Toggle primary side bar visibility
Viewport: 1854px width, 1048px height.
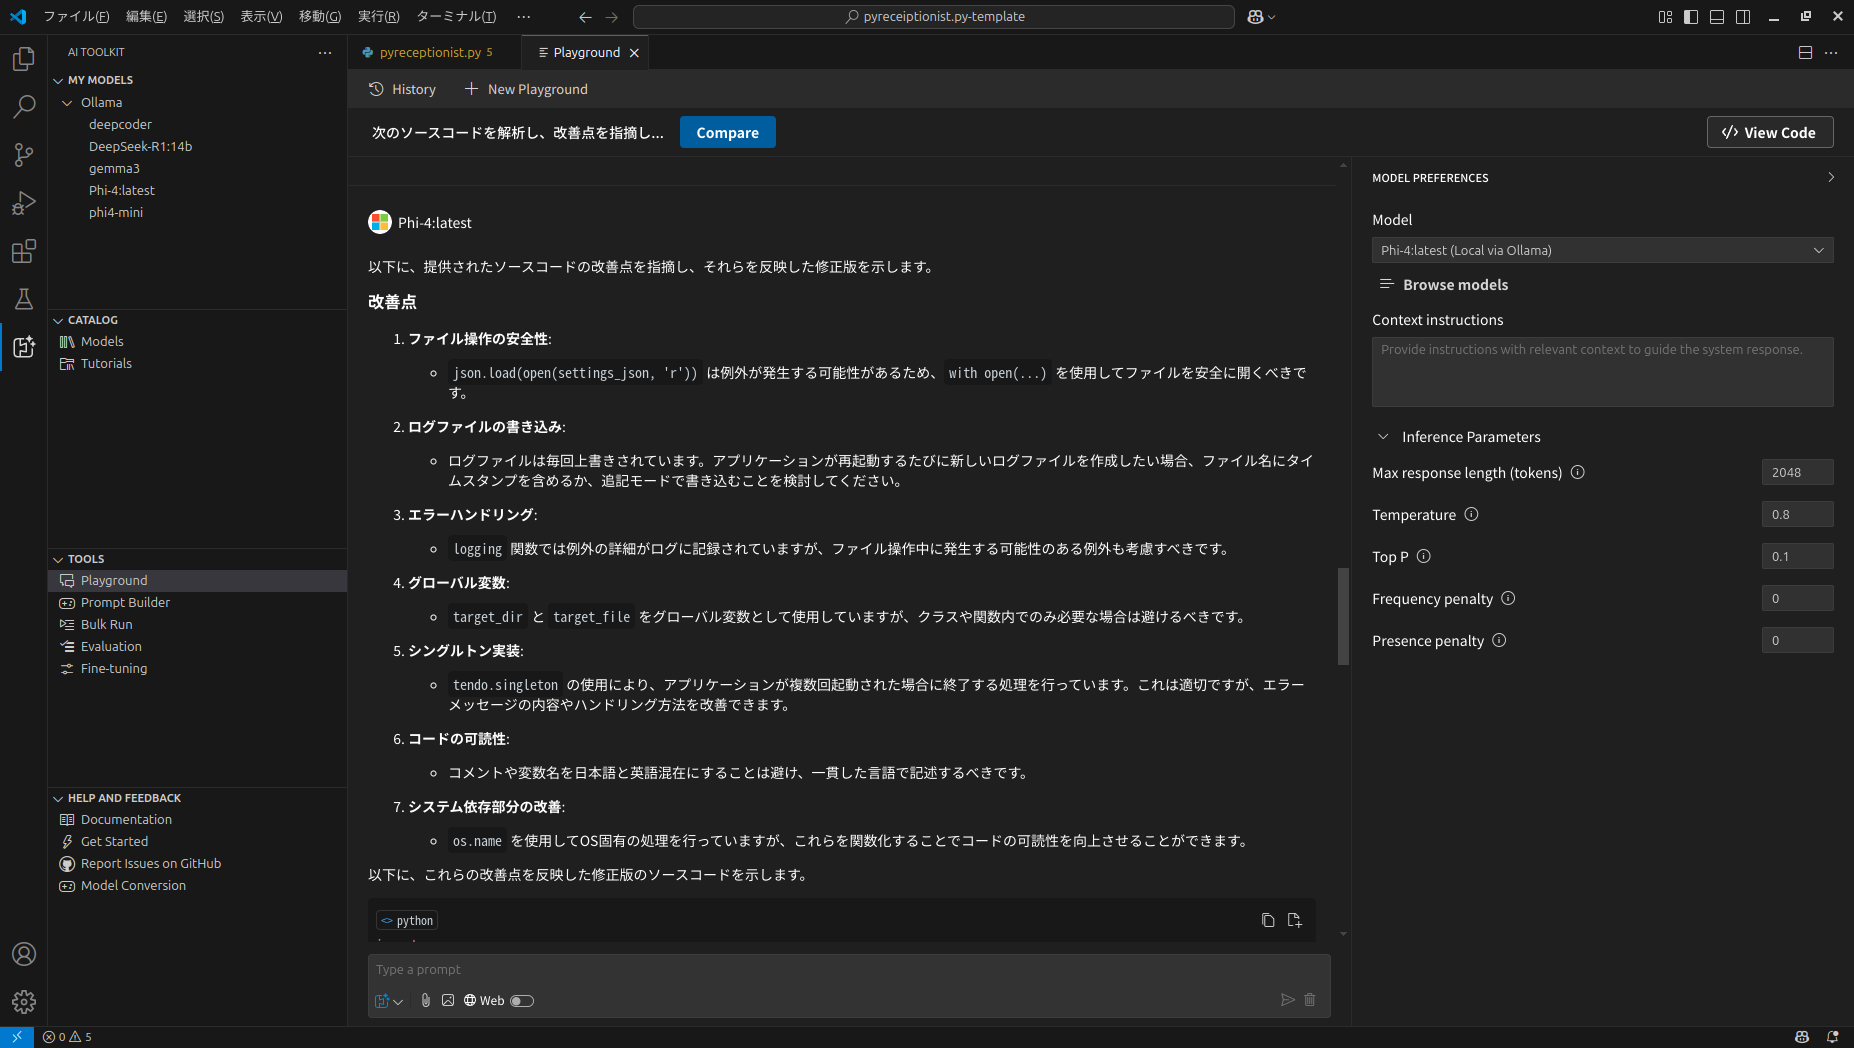(1691, 17)
